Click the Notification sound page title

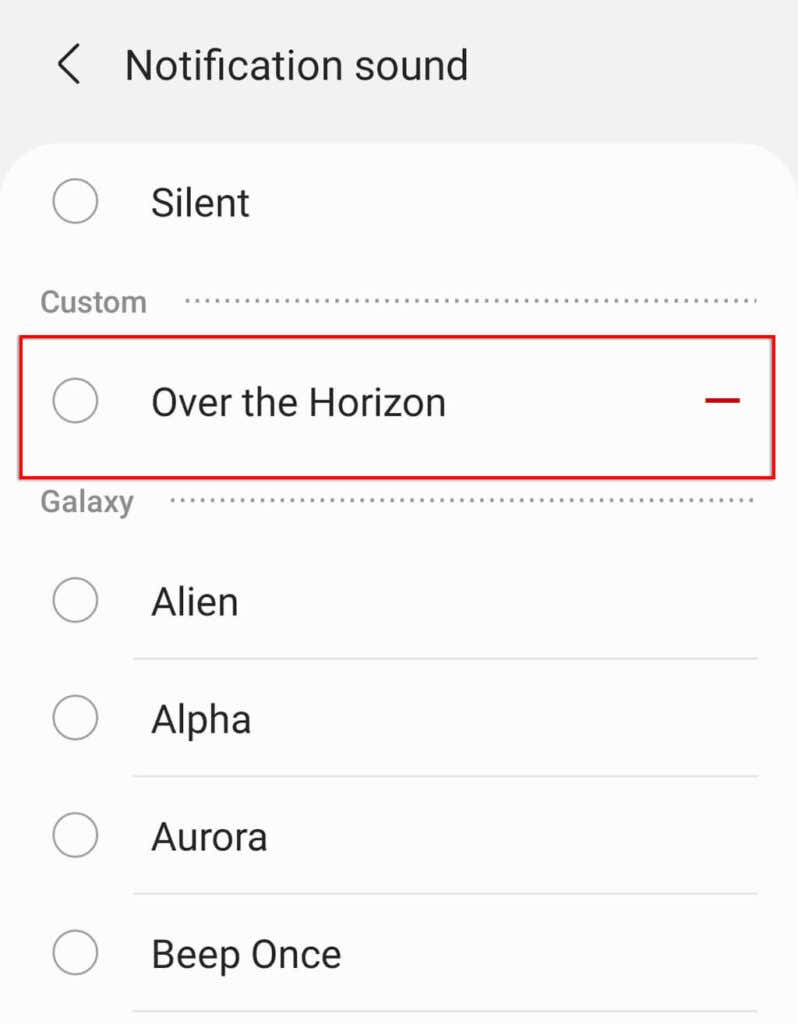pyautogui.click(x=296, y=65)
